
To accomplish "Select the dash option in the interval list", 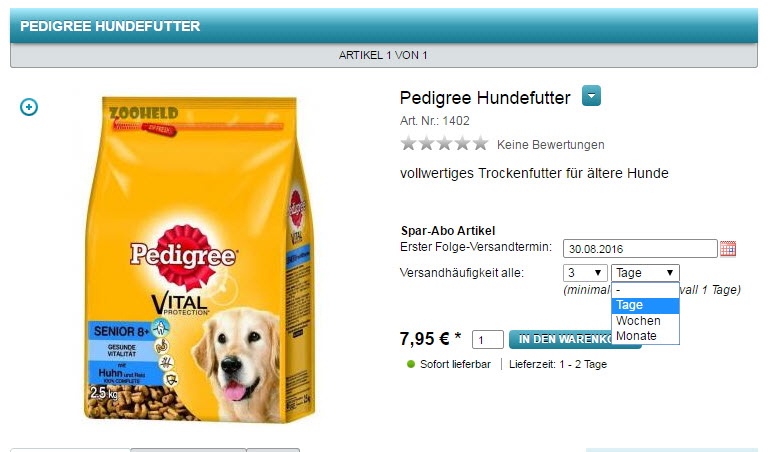I will (x=645, y=290).
